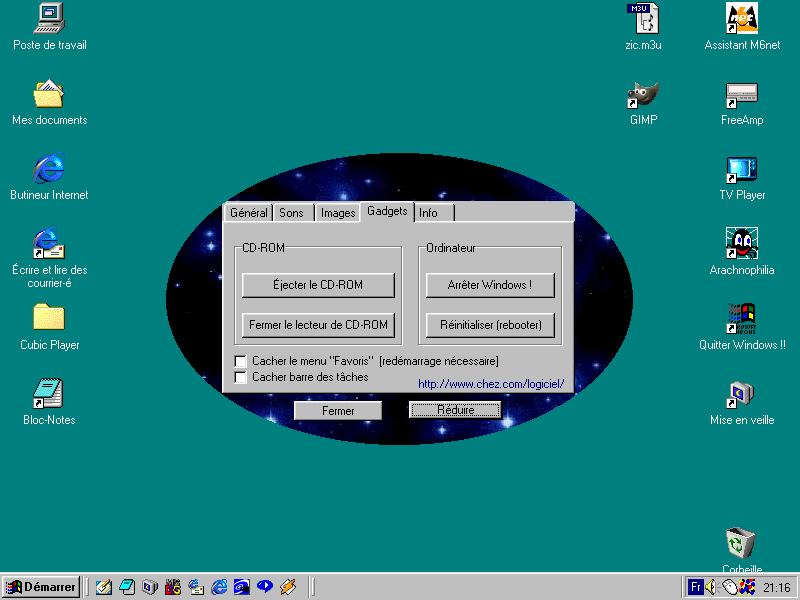Click the cyan notepad quick launch icon

point(127,587)
